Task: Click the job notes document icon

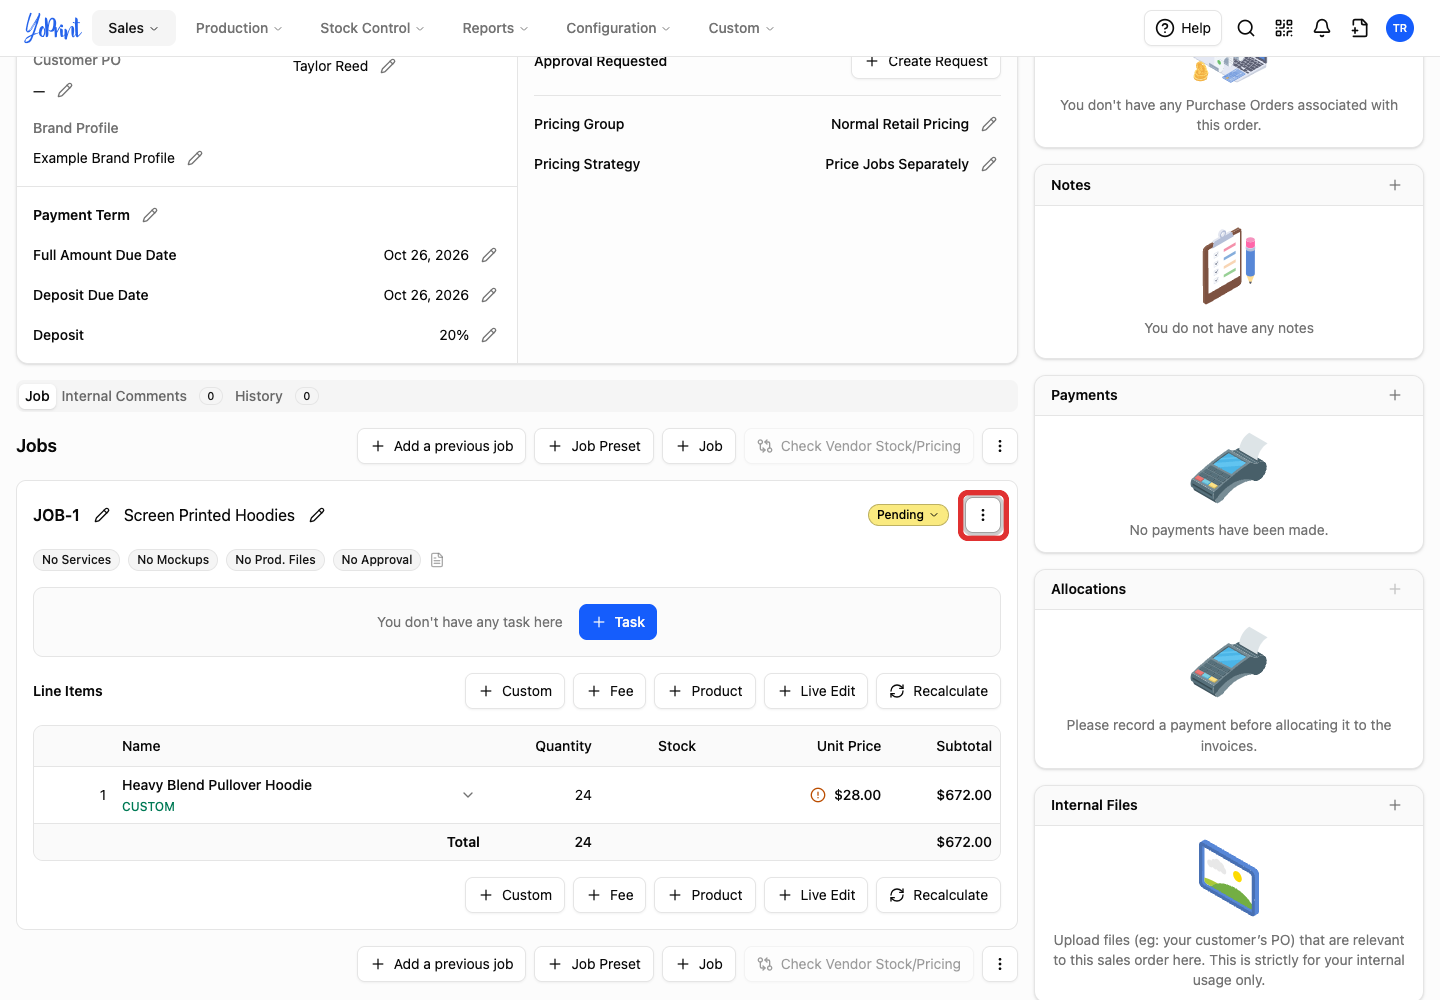Action: 437,560
